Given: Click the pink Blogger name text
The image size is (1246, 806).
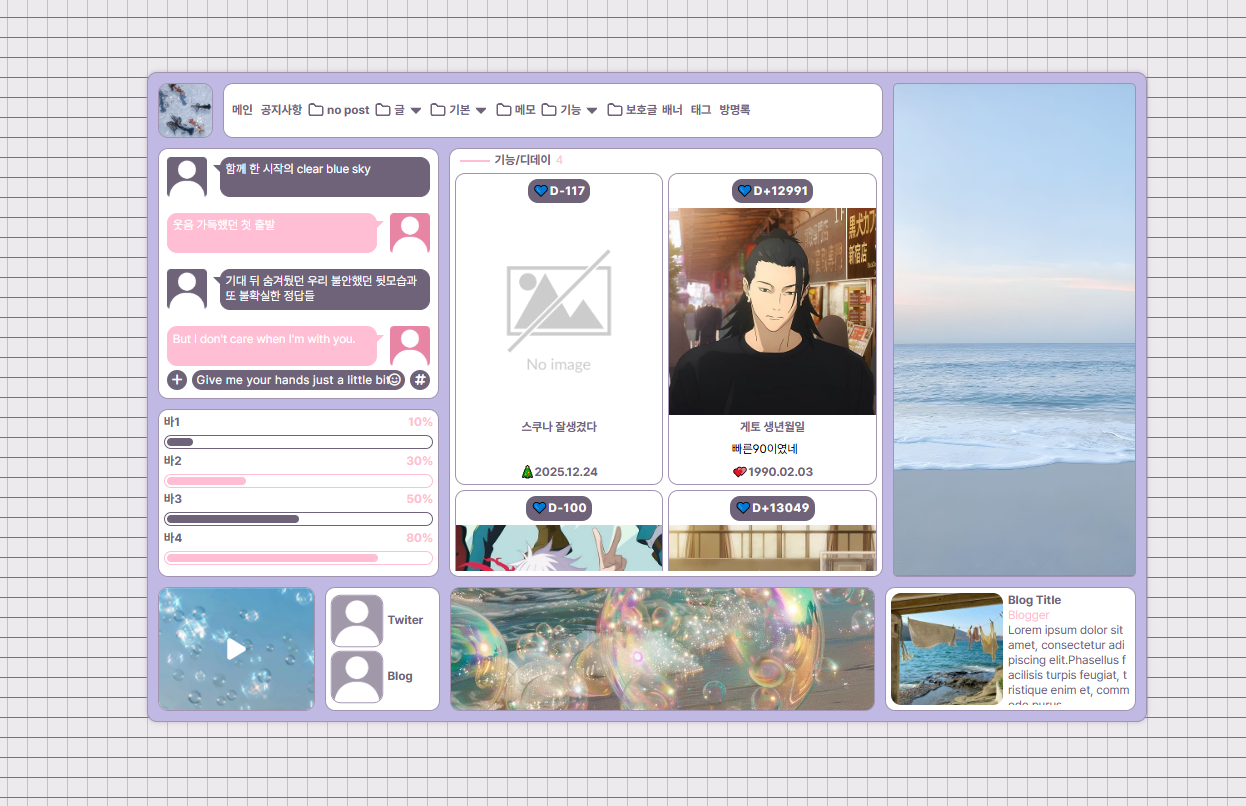Looking at the screenshot, I should click(x=1029, y=615).
